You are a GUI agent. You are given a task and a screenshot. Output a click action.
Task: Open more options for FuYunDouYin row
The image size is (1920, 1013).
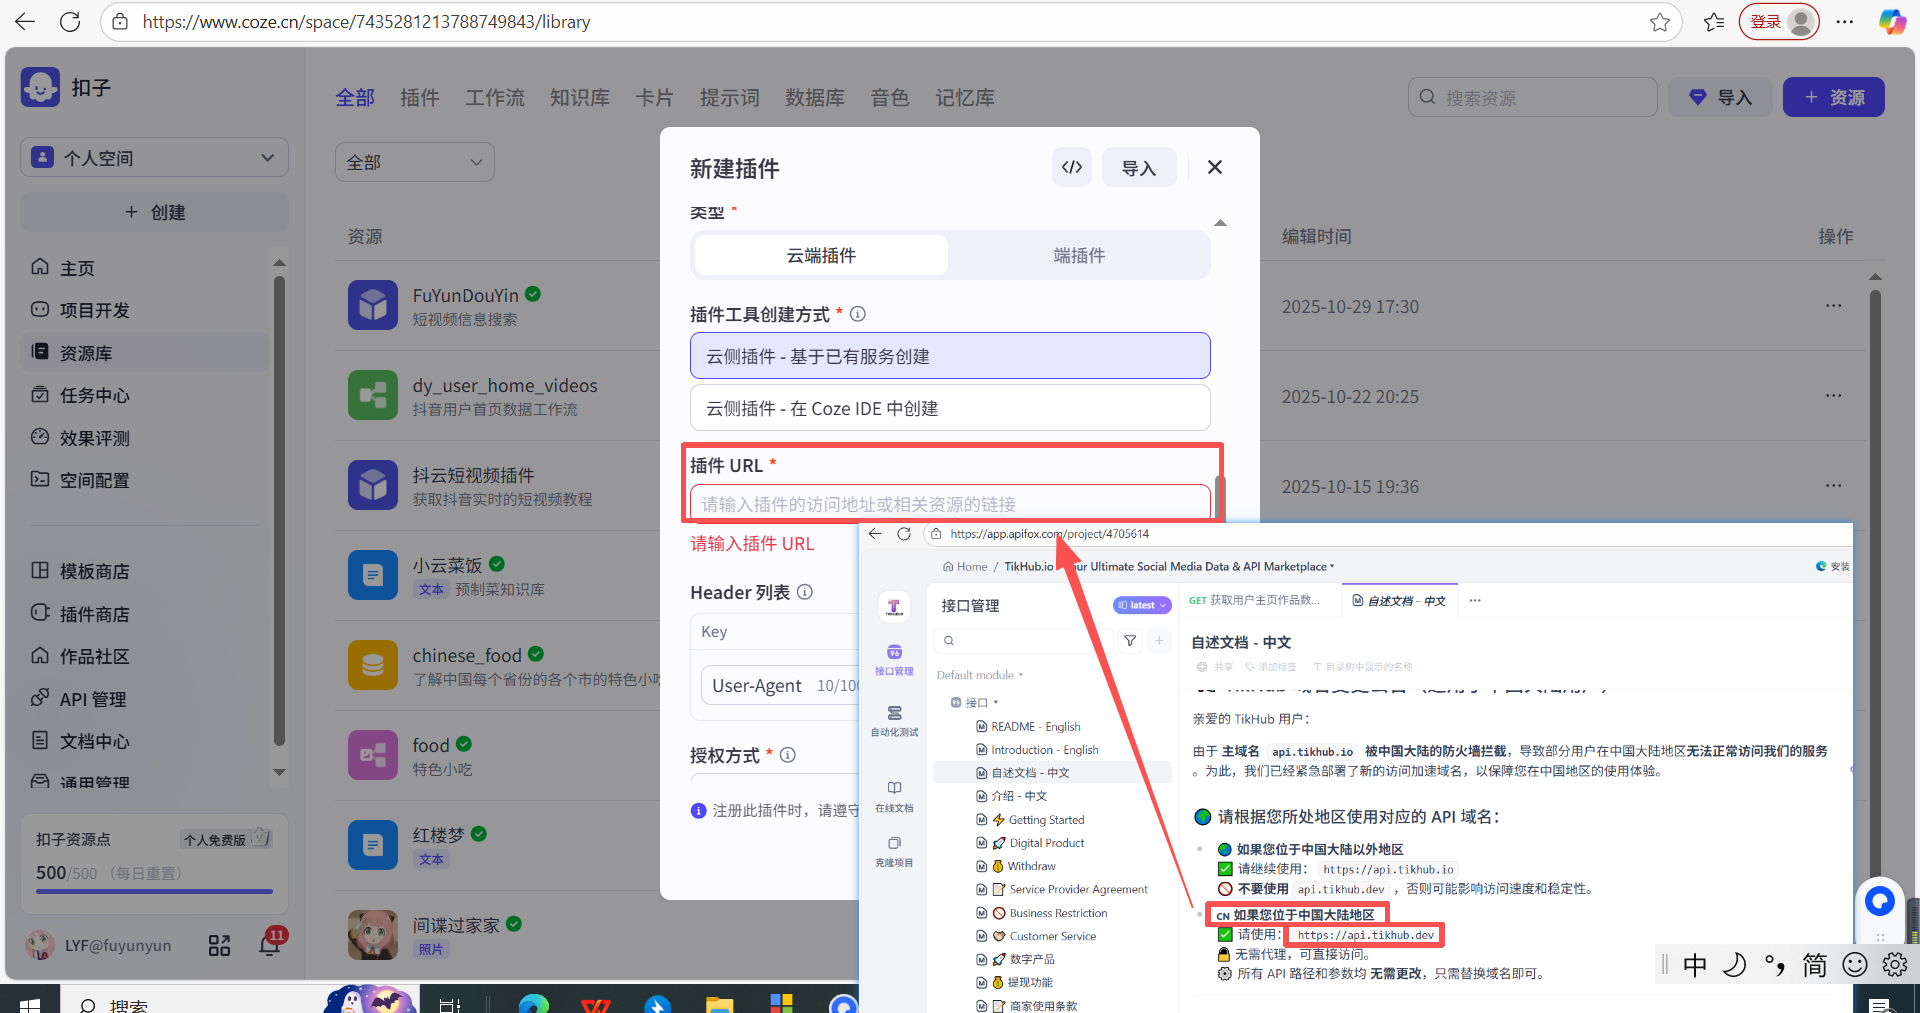1833,306
